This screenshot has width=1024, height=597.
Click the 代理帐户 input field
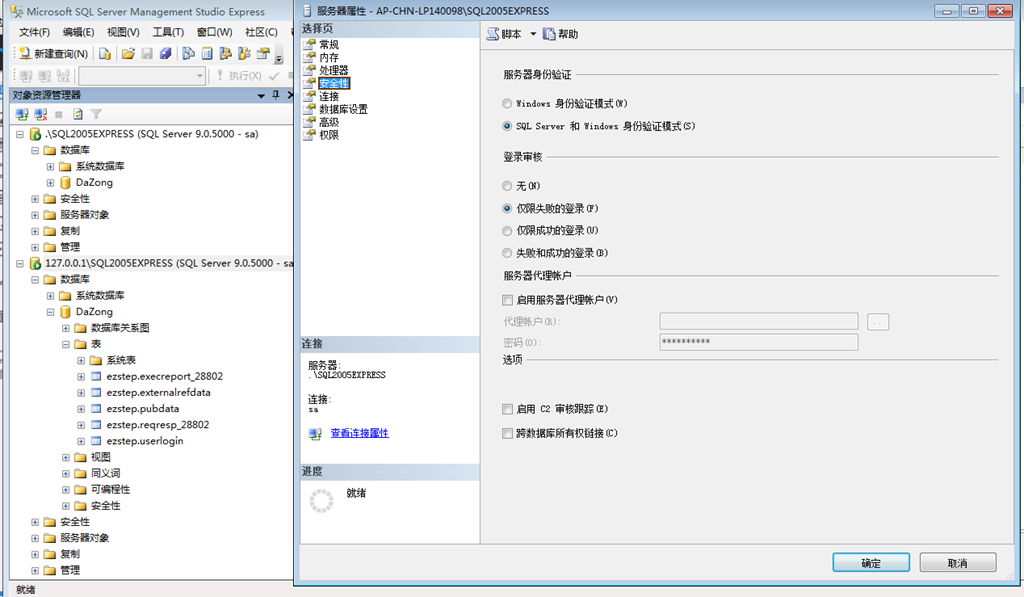(x=759, y=321)
